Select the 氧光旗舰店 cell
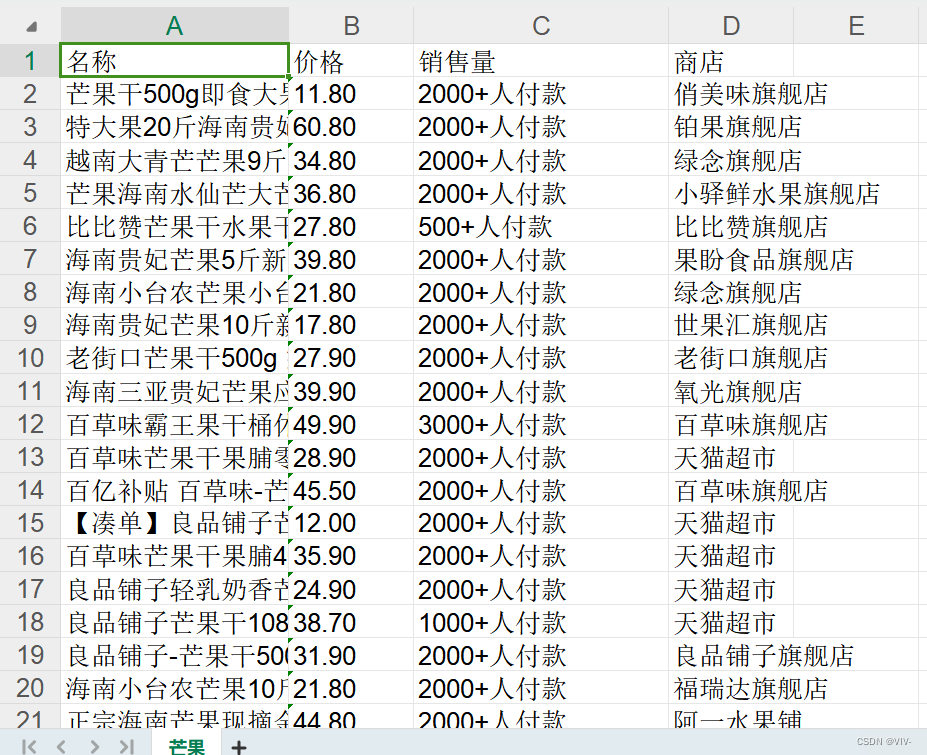Viewport: 927px width, 755px height. (731, 391)
